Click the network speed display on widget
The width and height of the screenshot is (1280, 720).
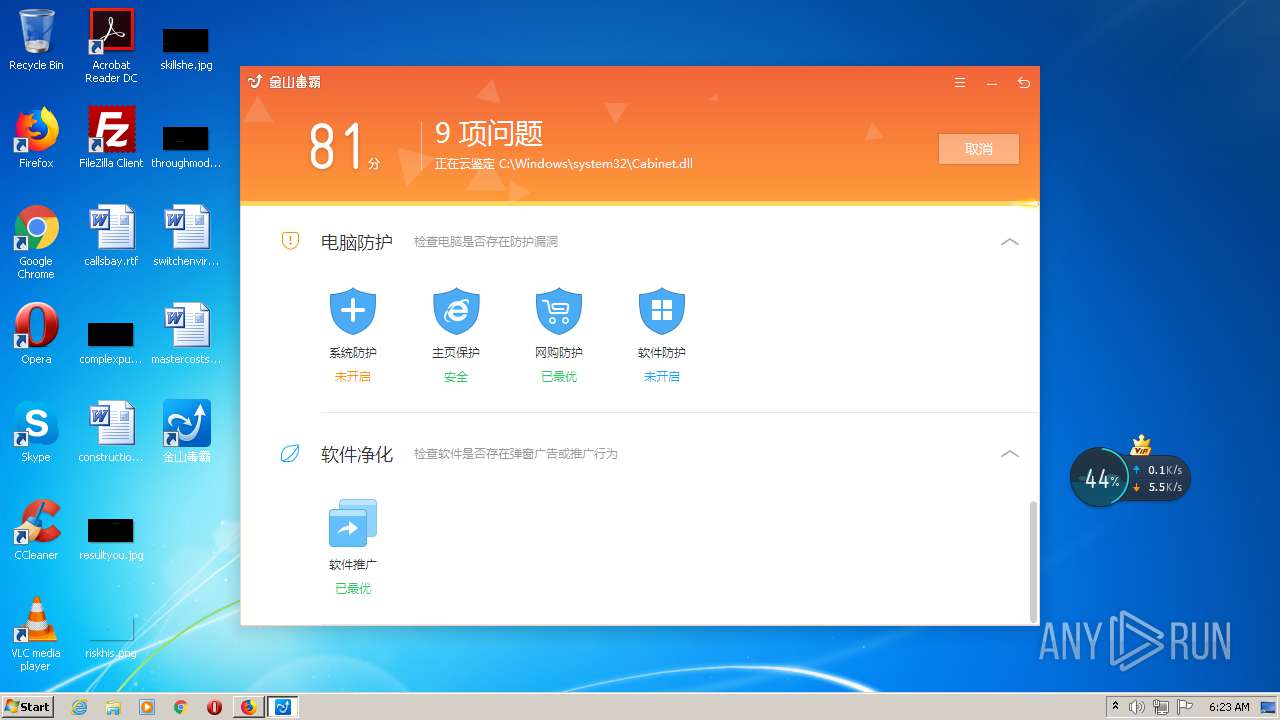click(x=1158, y=479)
